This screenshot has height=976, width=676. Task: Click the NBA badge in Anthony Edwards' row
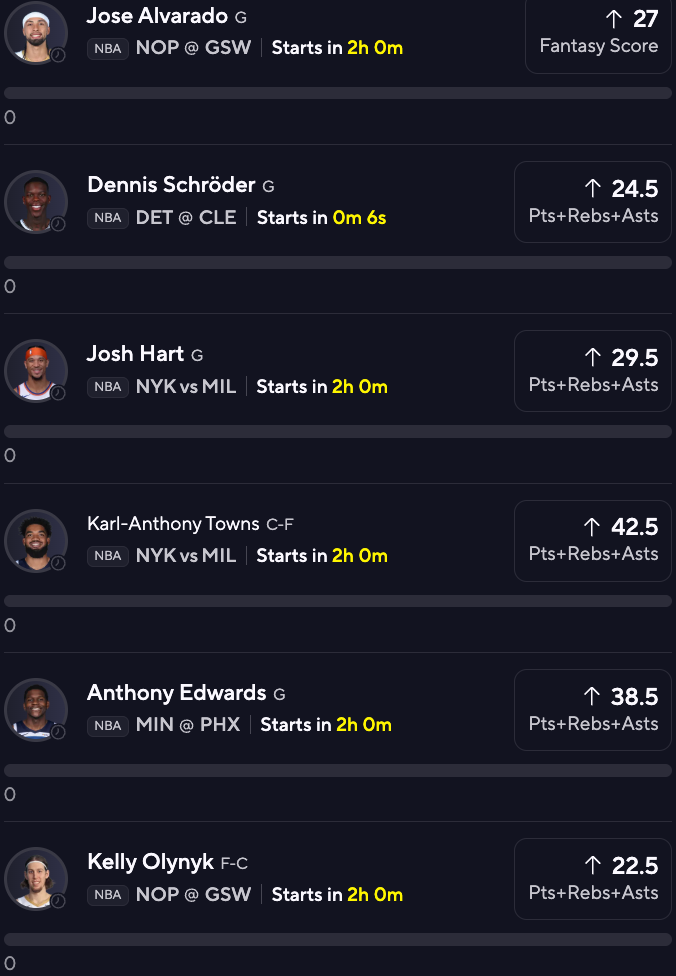108,725
